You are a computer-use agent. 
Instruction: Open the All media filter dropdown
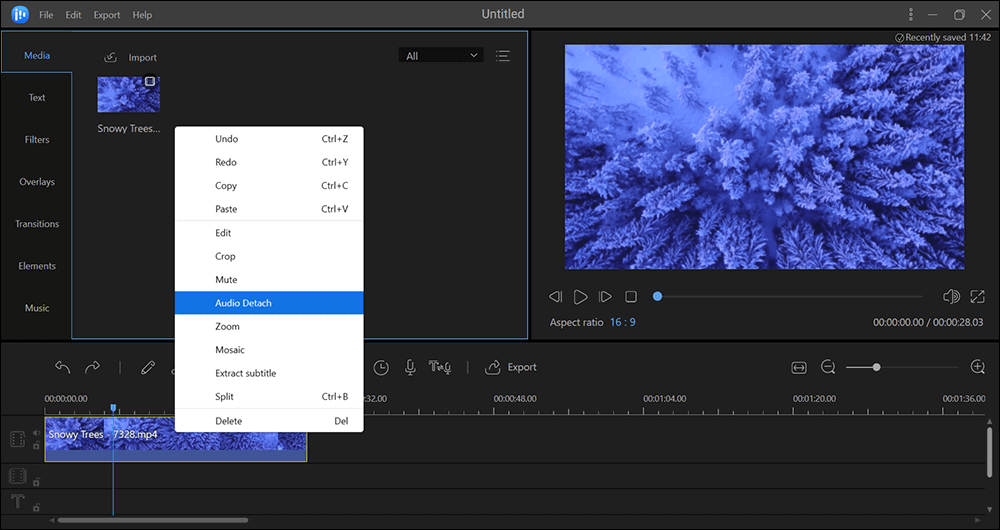(x=440, y=56)
